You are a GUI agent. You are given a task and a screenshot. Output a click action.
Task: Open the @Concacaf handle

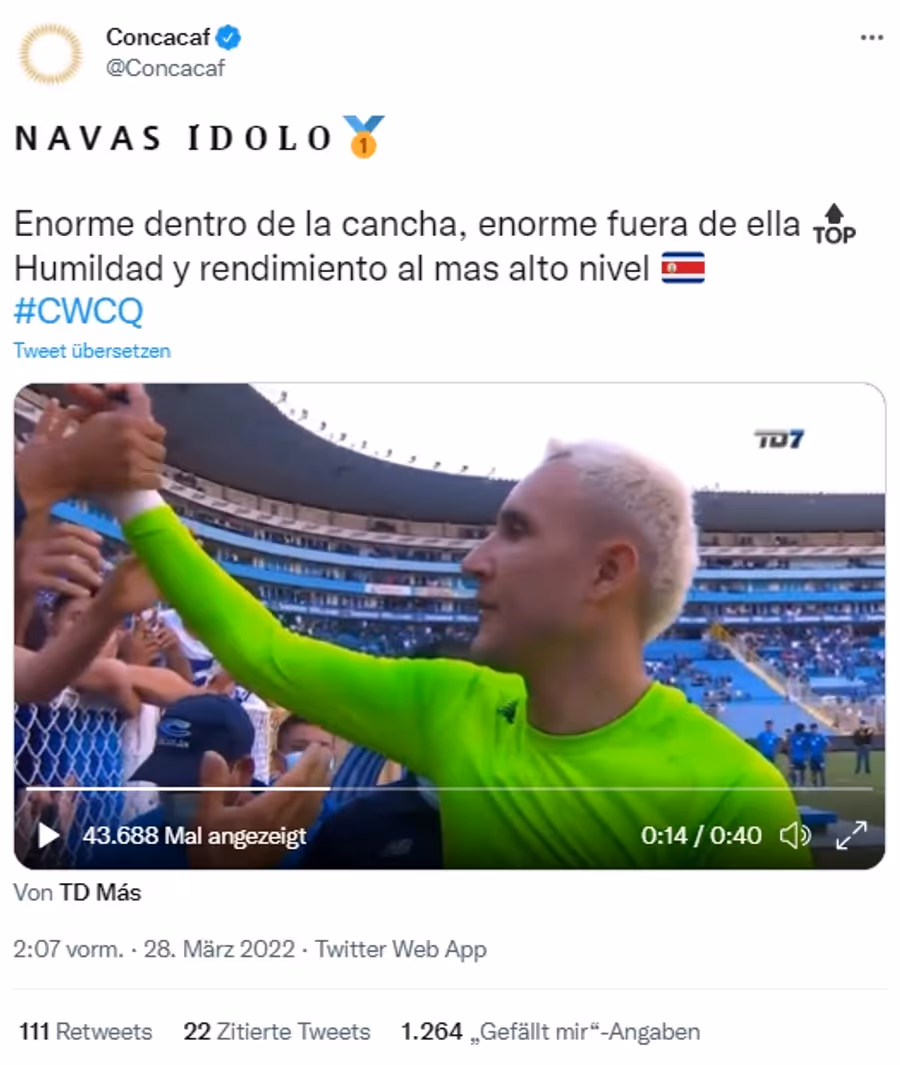point(165,68)
